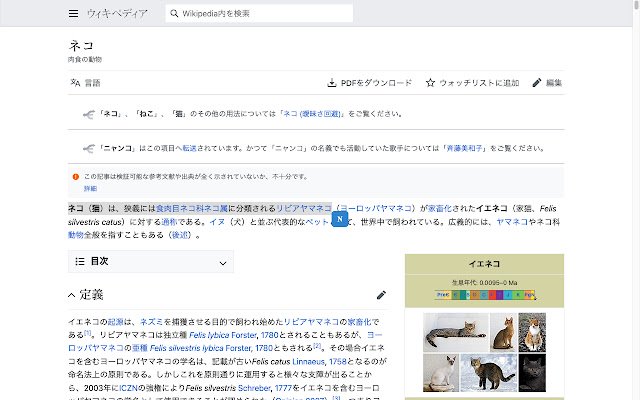
Task: Open the 食肉目 link
Action: pyautogui.click(x=168, y=209)
